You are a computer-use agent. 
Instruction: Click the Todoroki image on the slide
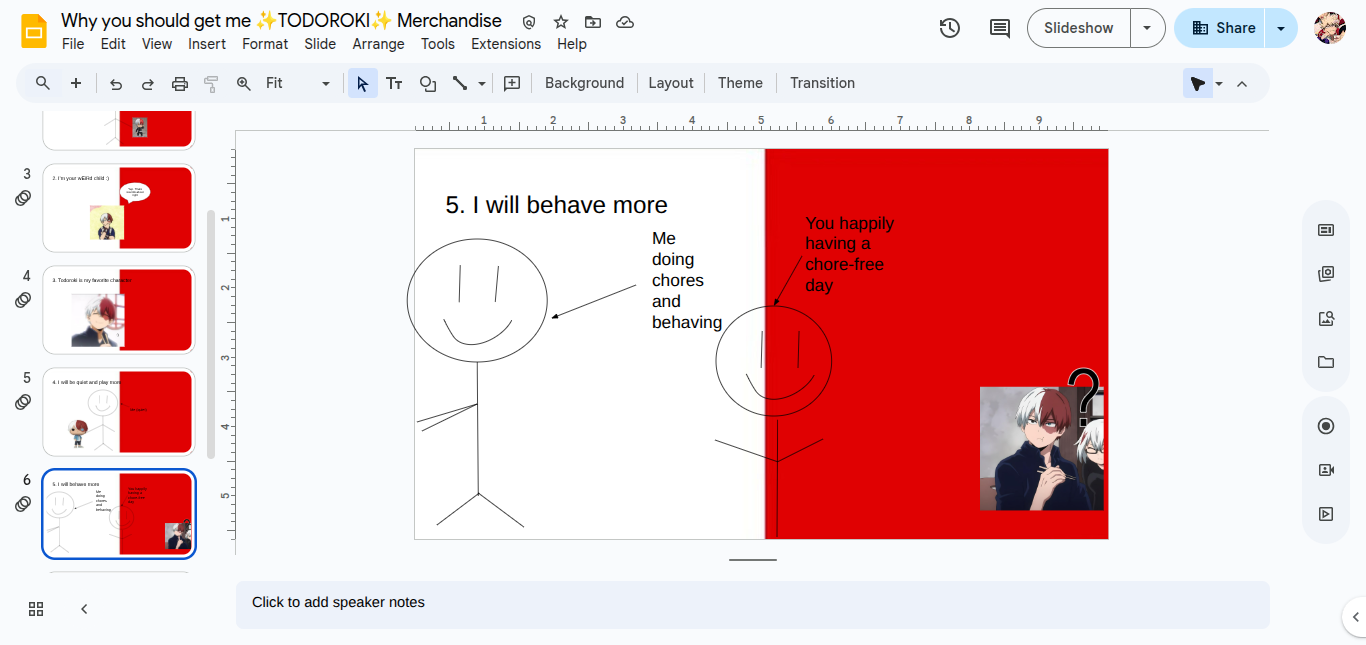click(x=1042, y=448)
